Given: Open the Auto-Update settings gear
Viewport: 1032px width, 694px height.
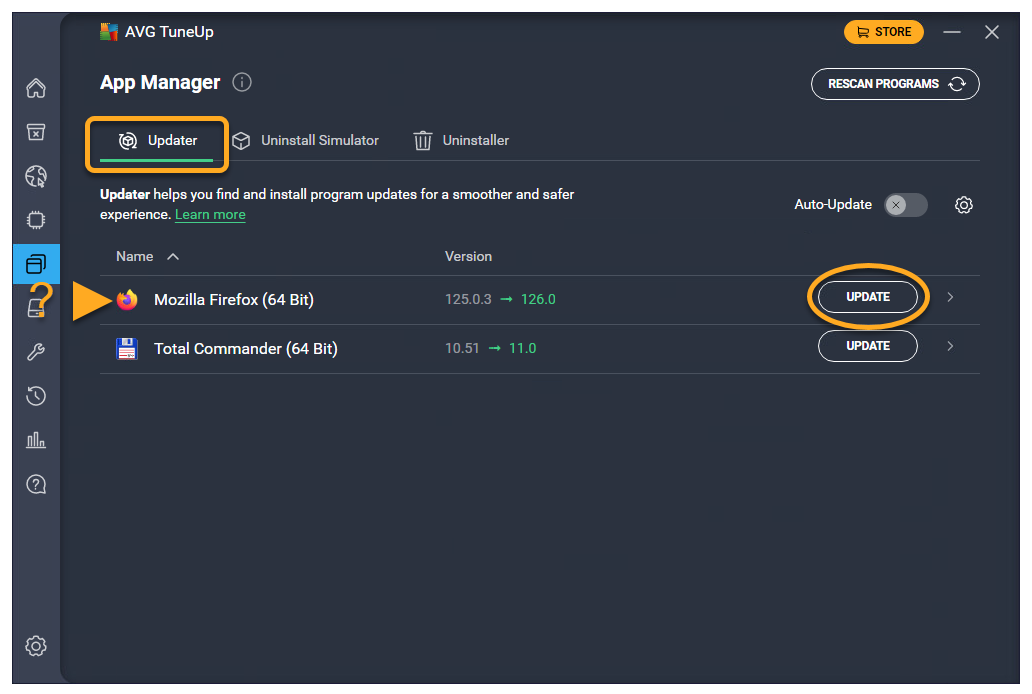Looking at the screenshot, I should pyautogui.click(x=963, y=205).
